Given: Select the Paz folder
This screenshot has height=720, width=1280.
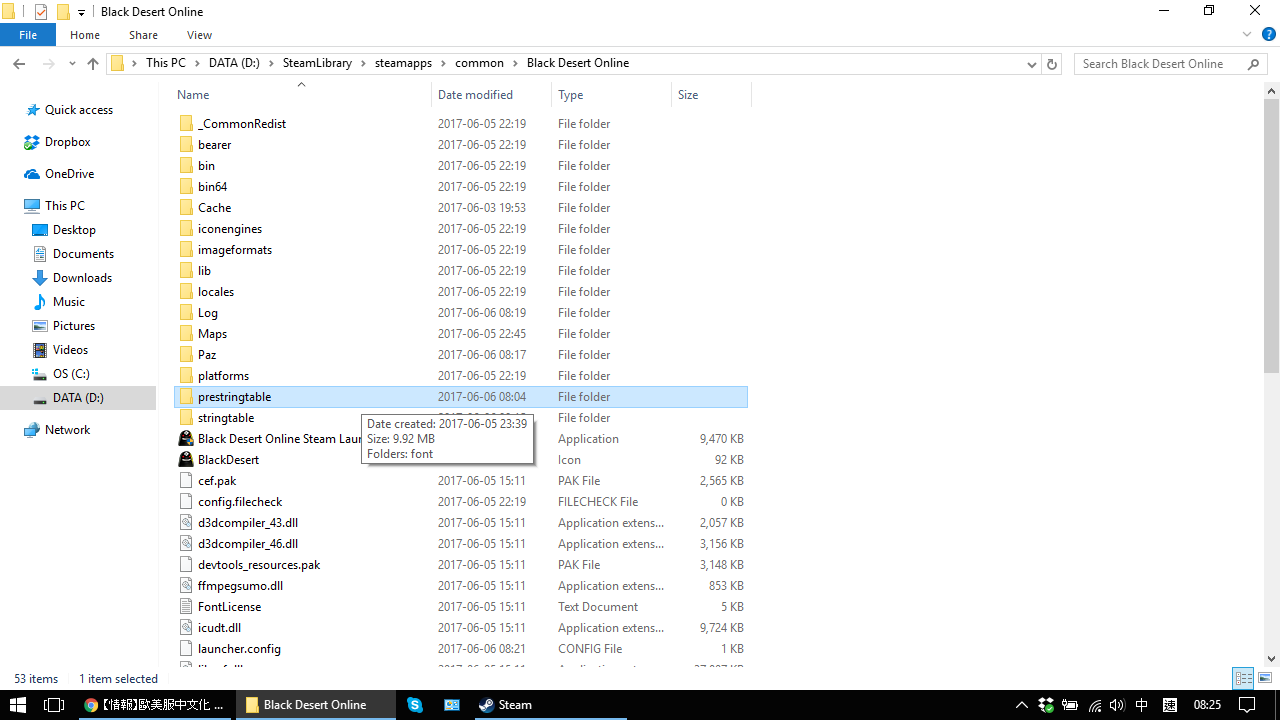Looking at the screenshot, I should pos(207,355).
